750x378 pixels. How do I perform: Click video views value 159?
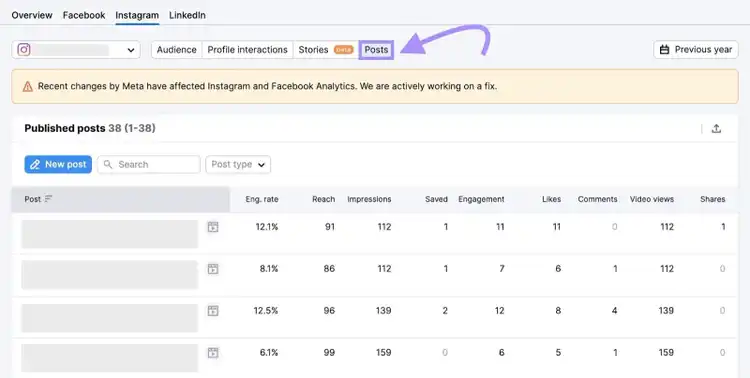(666, 353)
